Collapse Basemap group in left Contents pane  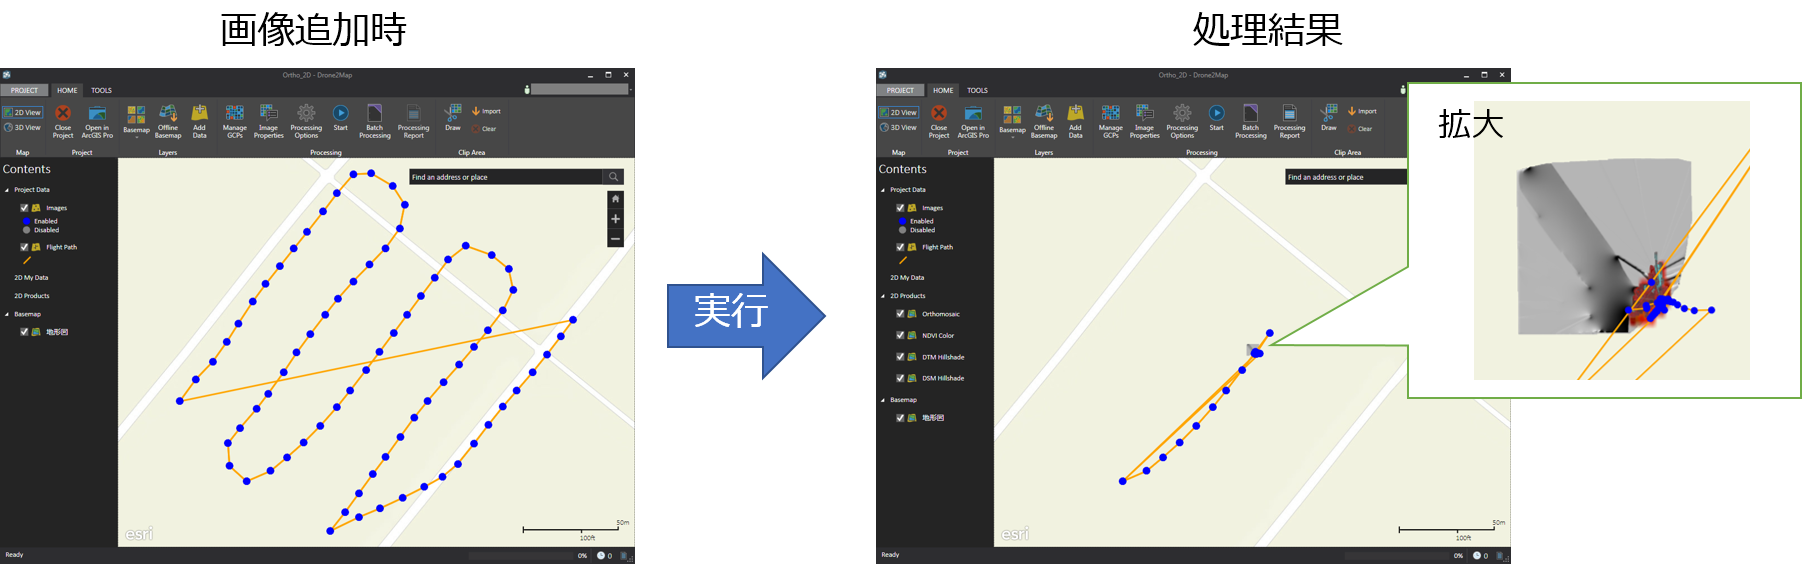[x=6, y=314]
